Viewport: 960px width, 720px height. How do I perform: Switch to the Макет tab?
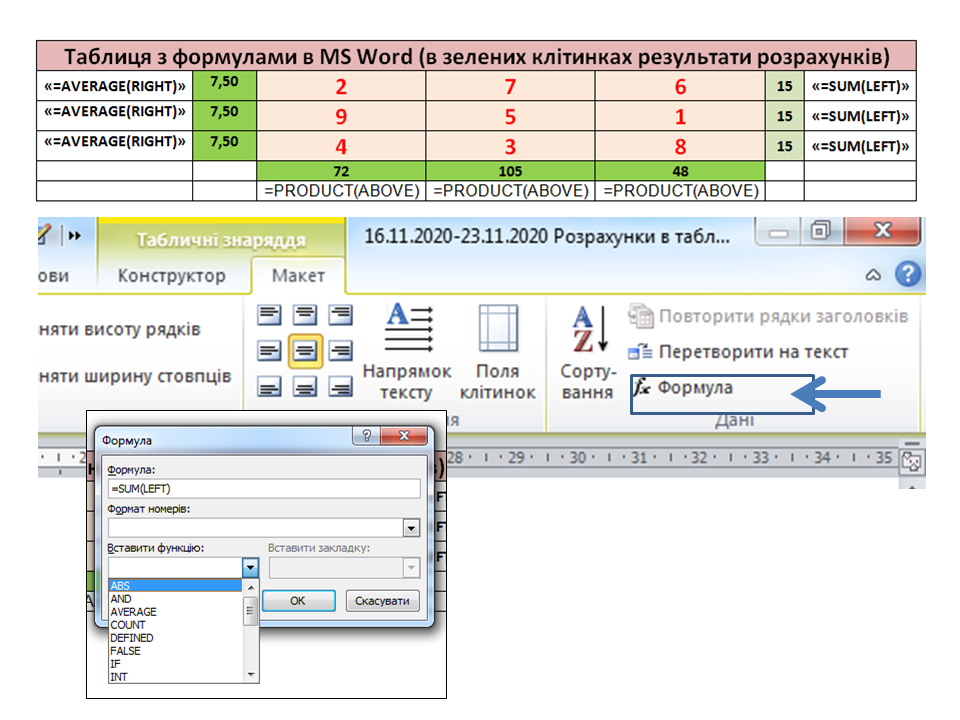298,276
